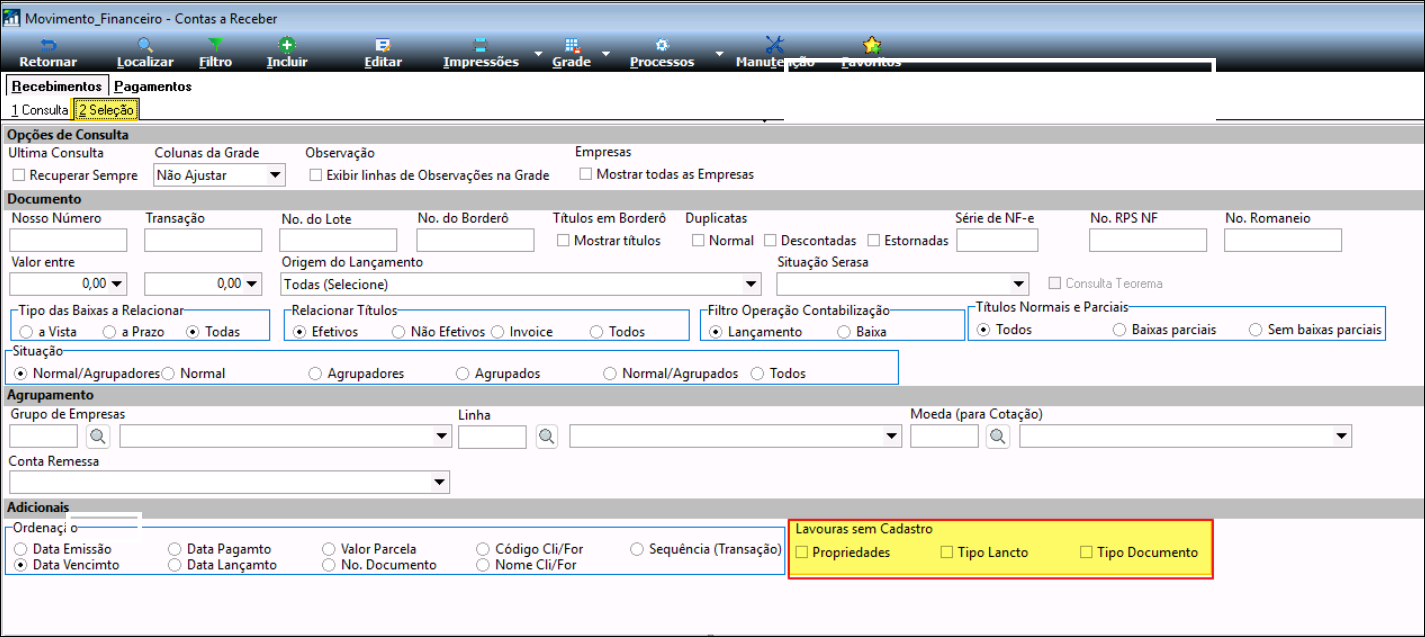Open the Situação Serasa dropdown
The width and height of the screenshot is (1425, 637).
coord(1019,284)
